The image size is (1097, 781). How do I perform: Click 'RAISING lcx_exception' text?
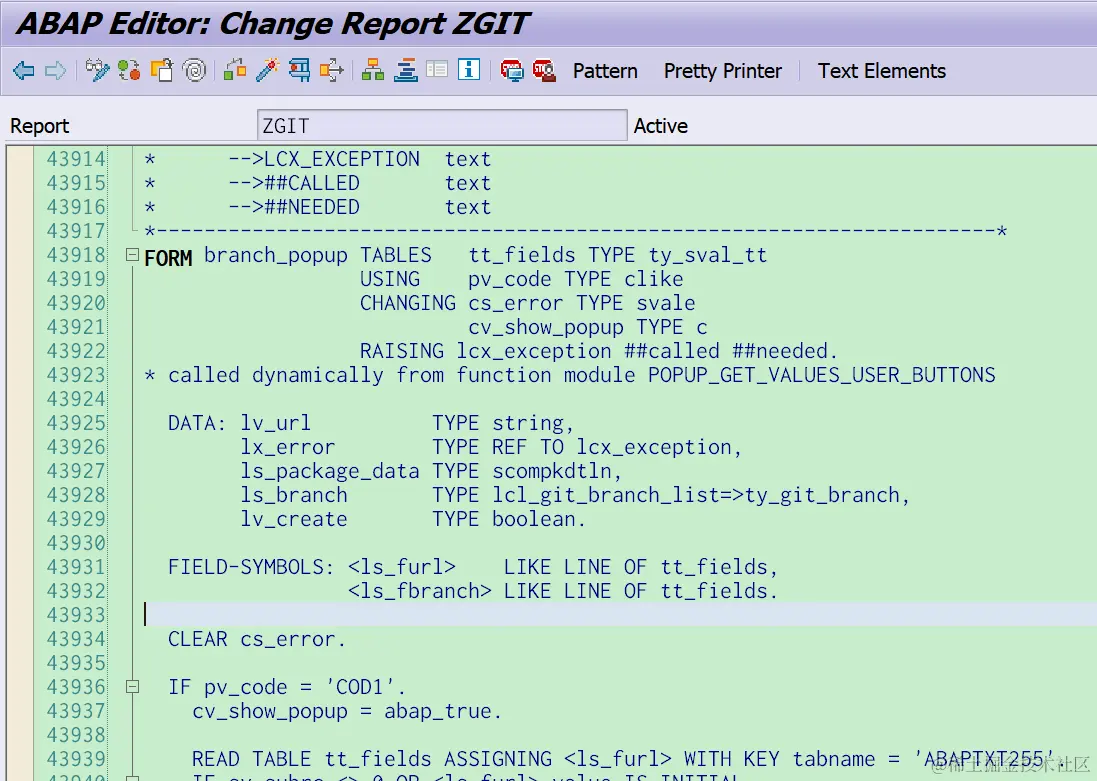pos(486,351)
